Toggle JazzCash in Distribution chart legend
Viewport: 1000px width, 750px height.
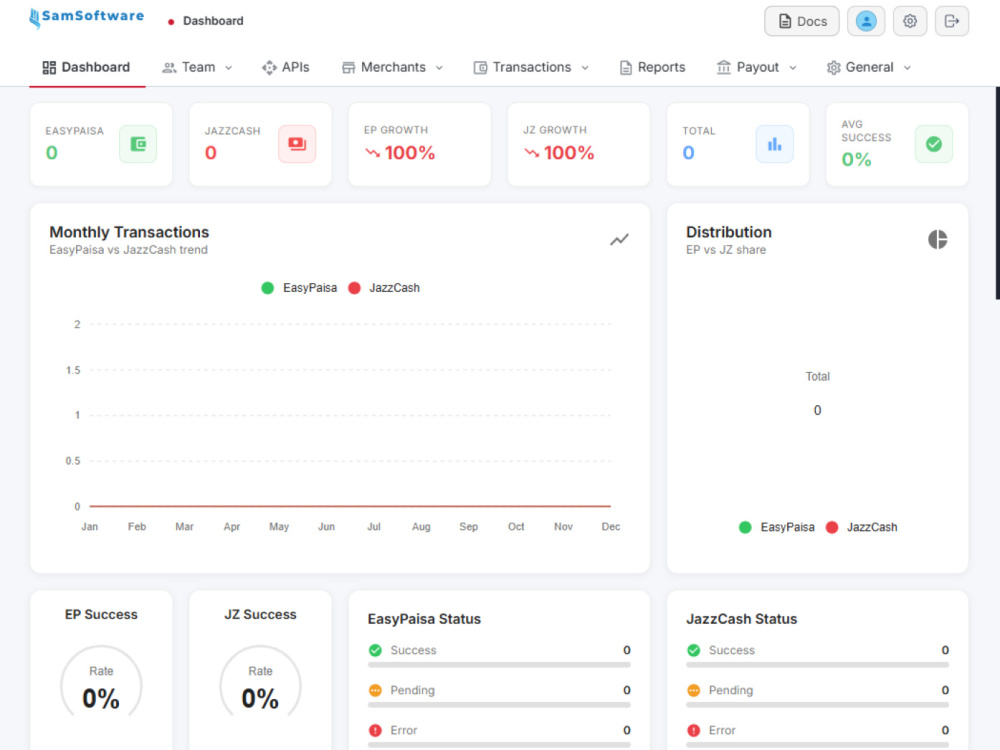pyautogui.click(x=861, y=527)
